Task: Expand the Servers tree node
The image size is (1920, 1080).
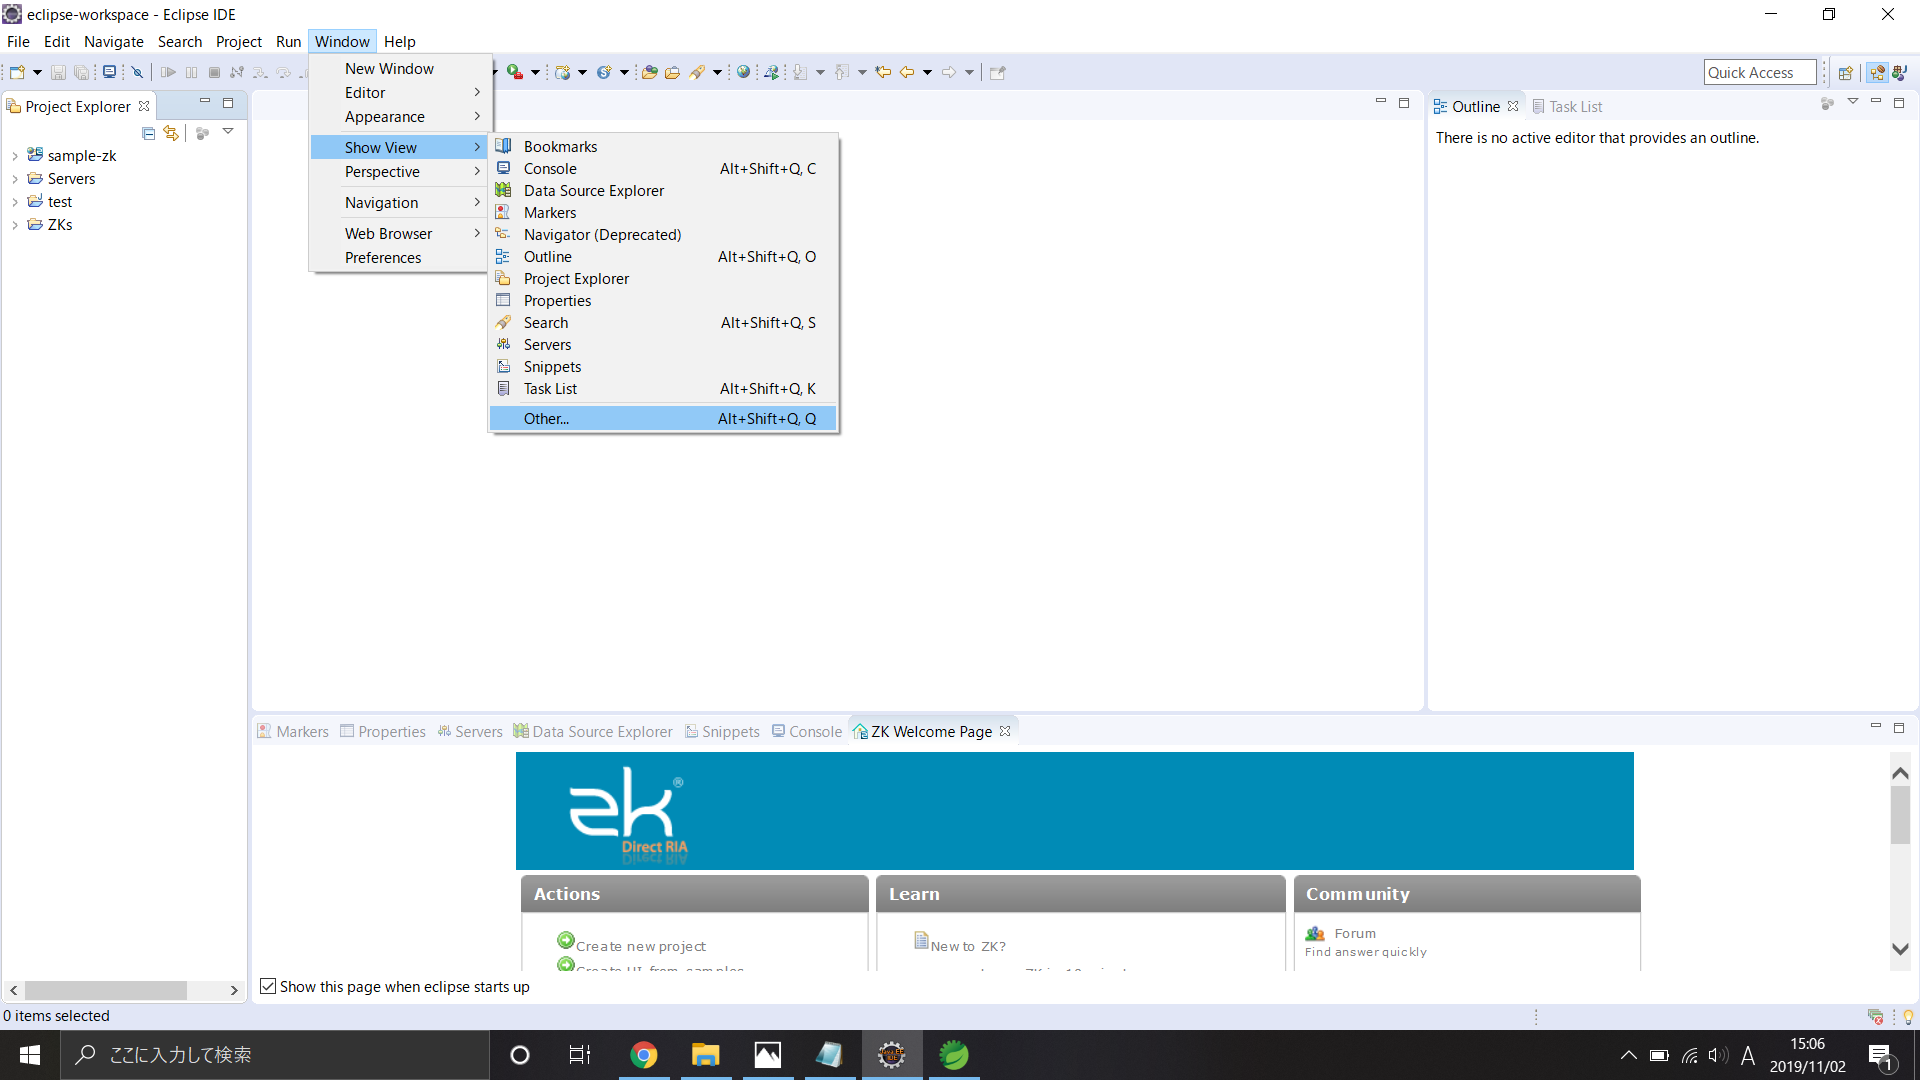Action: [15, 179]
